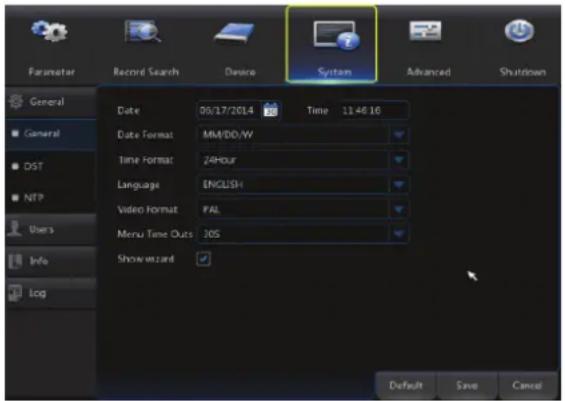Select the General sub-item in sidebar

(50, 134)
